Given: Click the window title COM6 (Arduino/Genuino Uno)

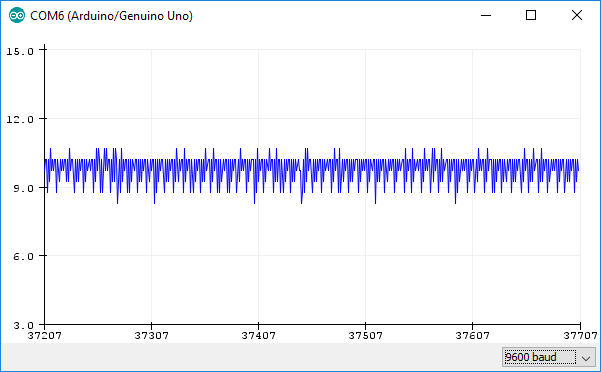Looking at the screenshot, I should 112,16.
